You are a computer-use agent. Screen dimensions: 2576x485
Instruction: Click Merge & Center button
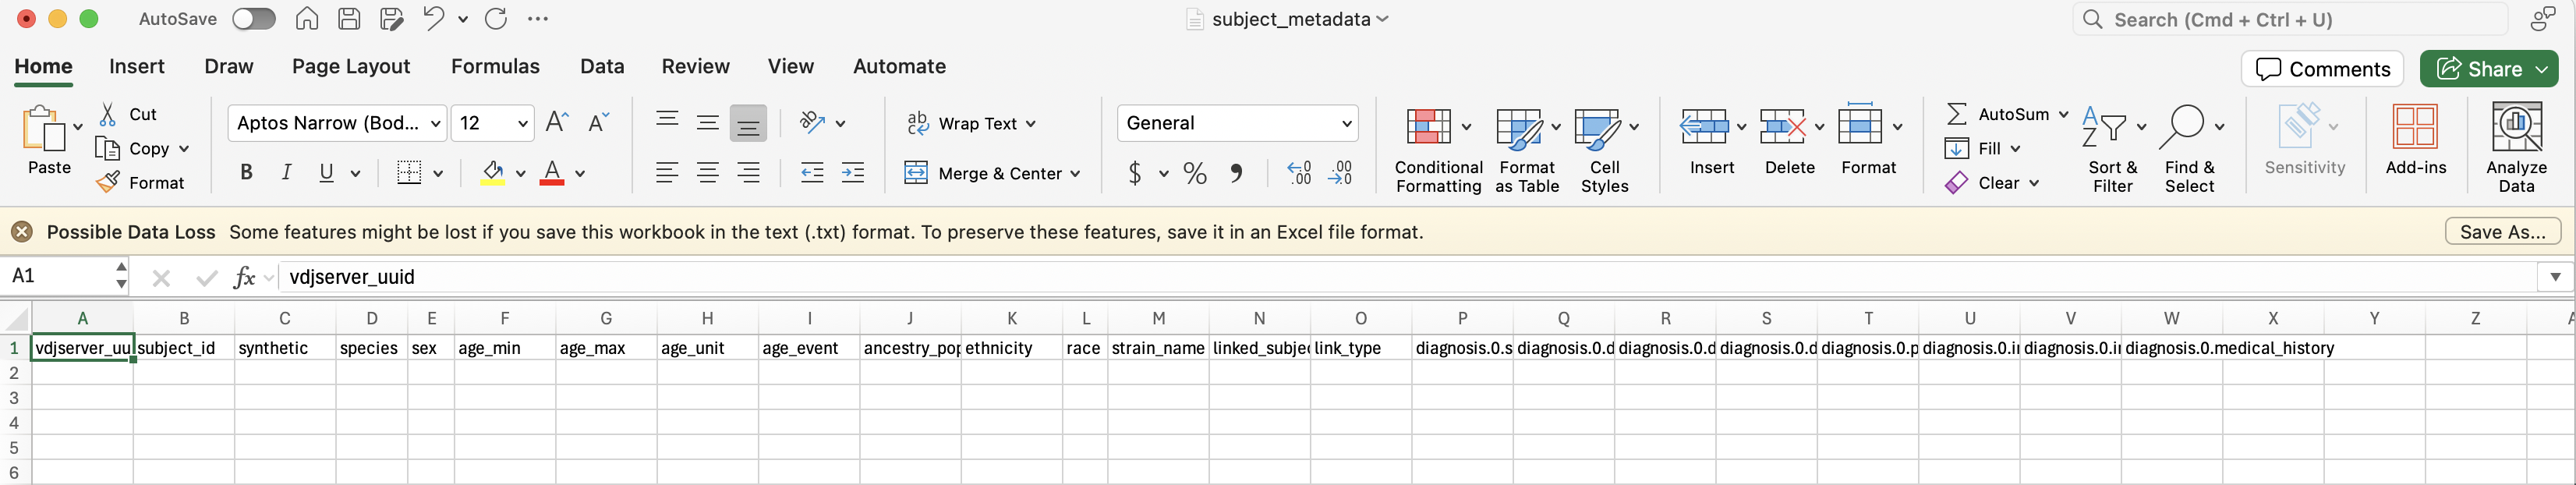tap(992, 173)
